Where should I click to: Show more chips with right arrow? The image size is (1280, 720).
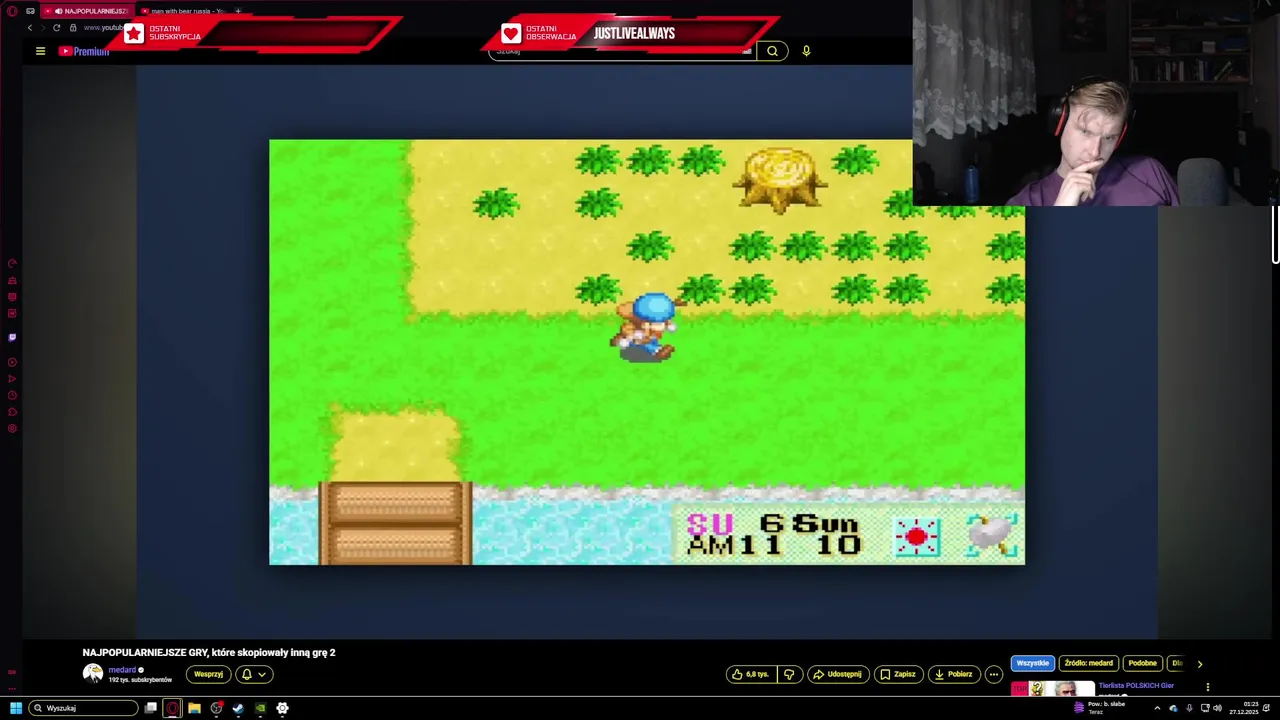1200,663
